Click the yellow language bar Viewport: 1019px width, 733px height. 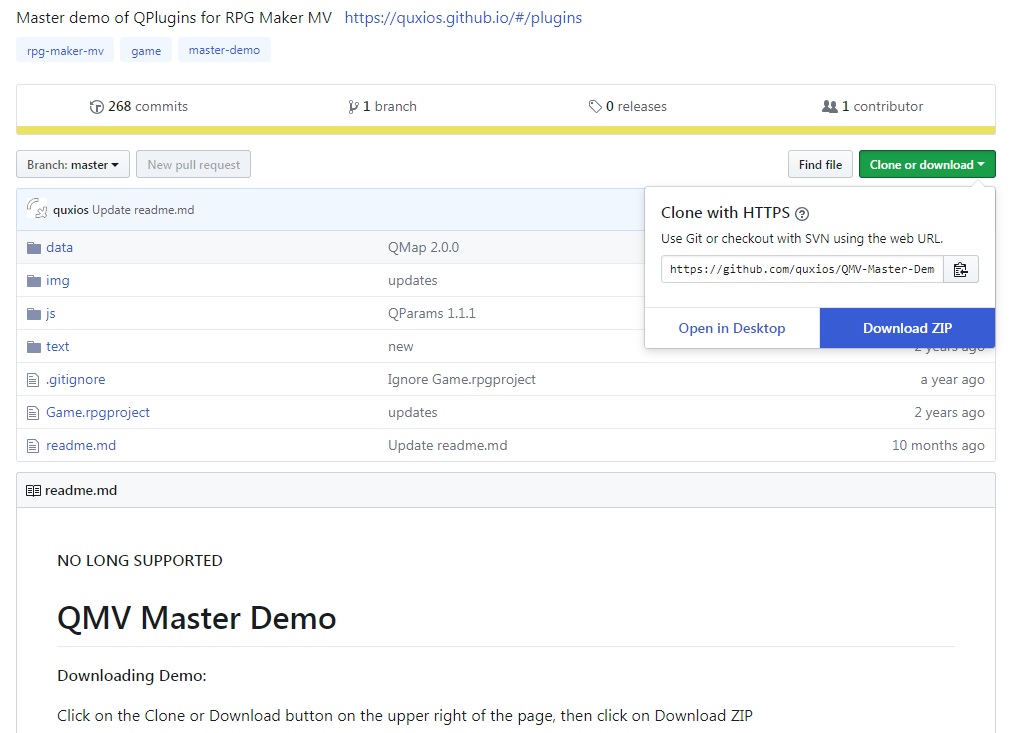(x=505, y=130)
